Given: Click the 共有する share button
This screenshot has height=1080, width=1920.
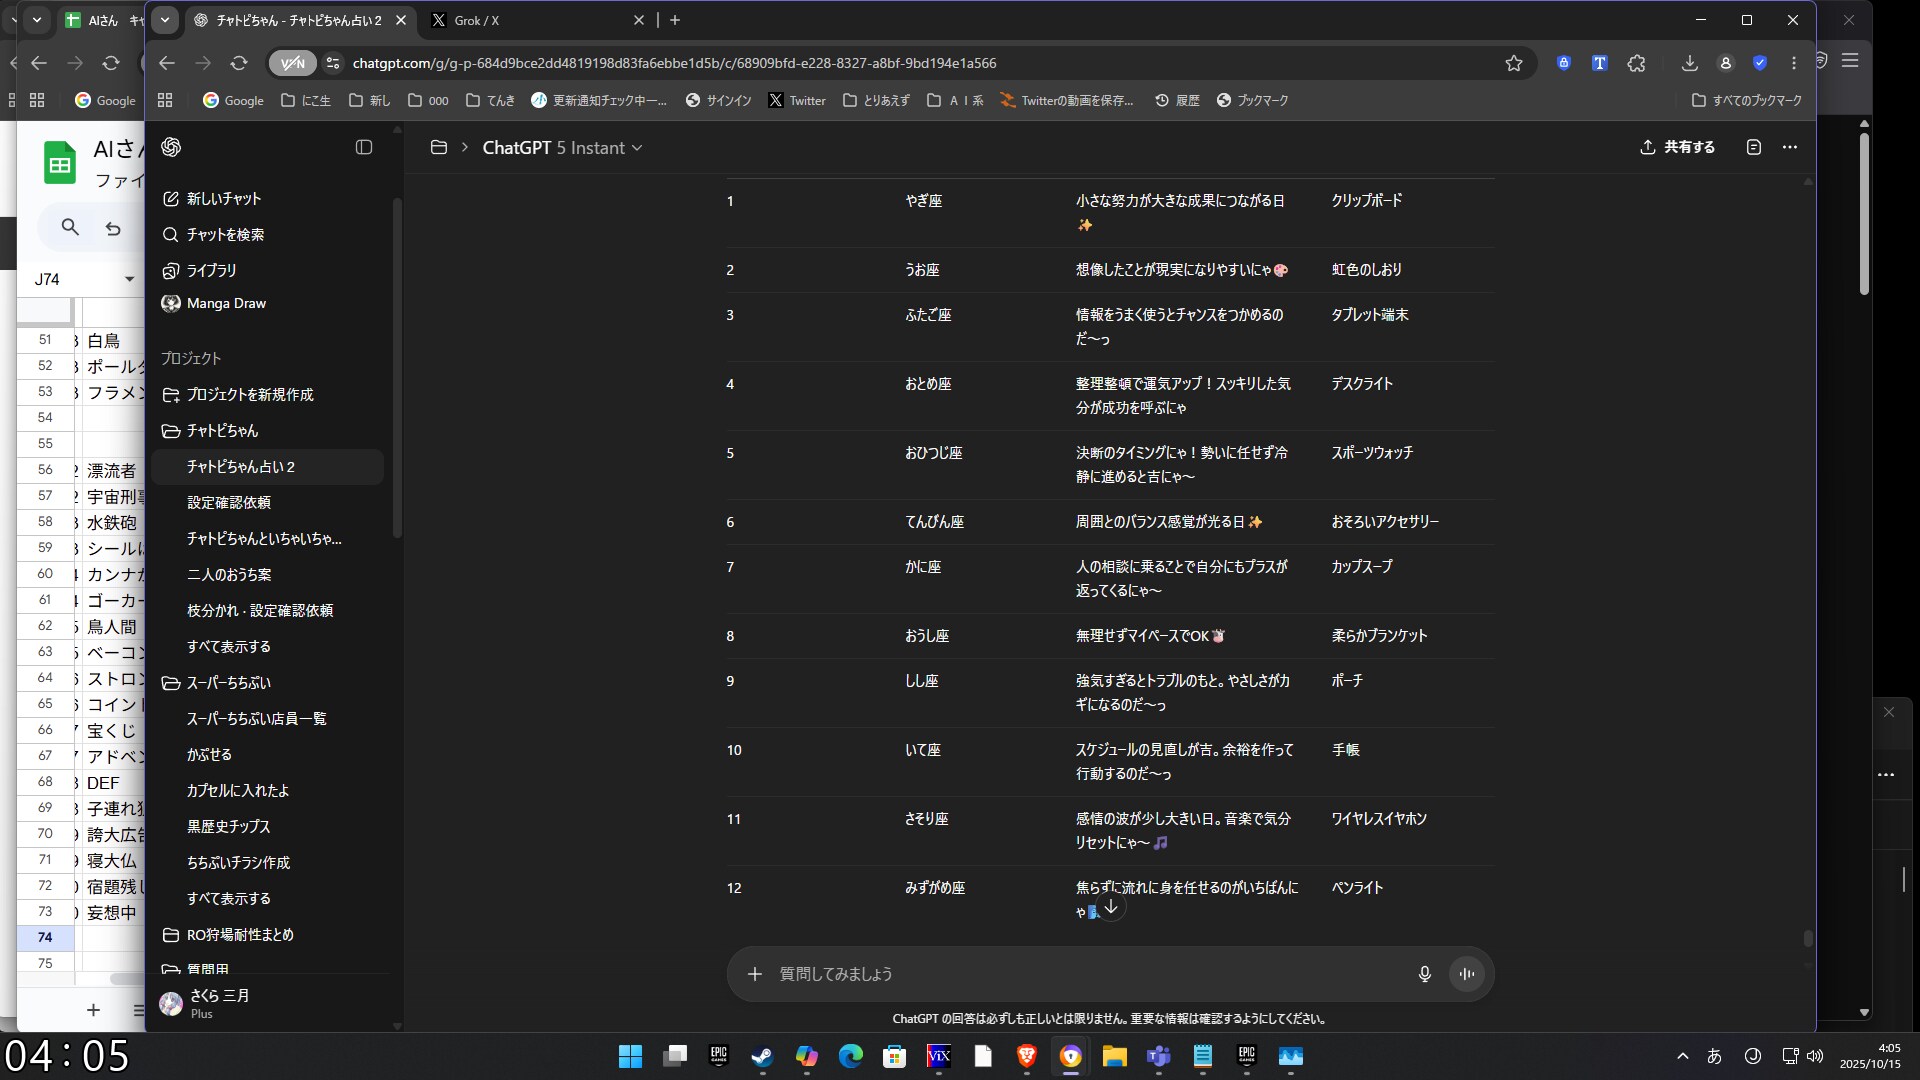Looking at the screenshot, I should pos(1678,147).
